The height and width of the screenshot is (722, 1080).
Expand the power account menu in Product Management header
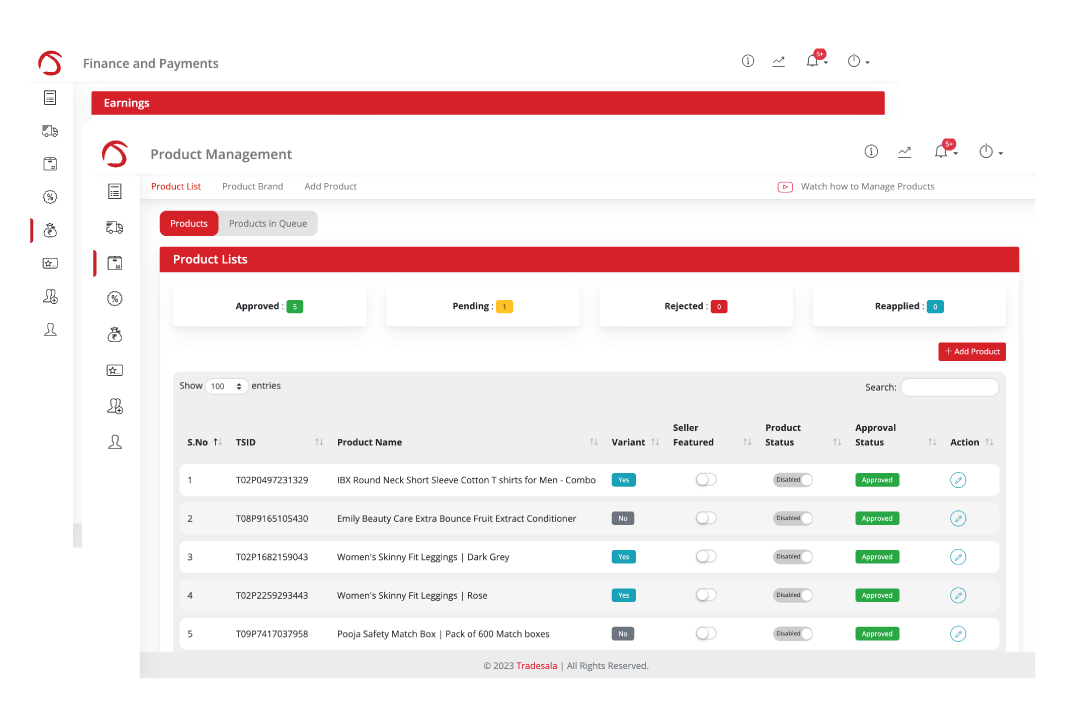coord(990,152)
